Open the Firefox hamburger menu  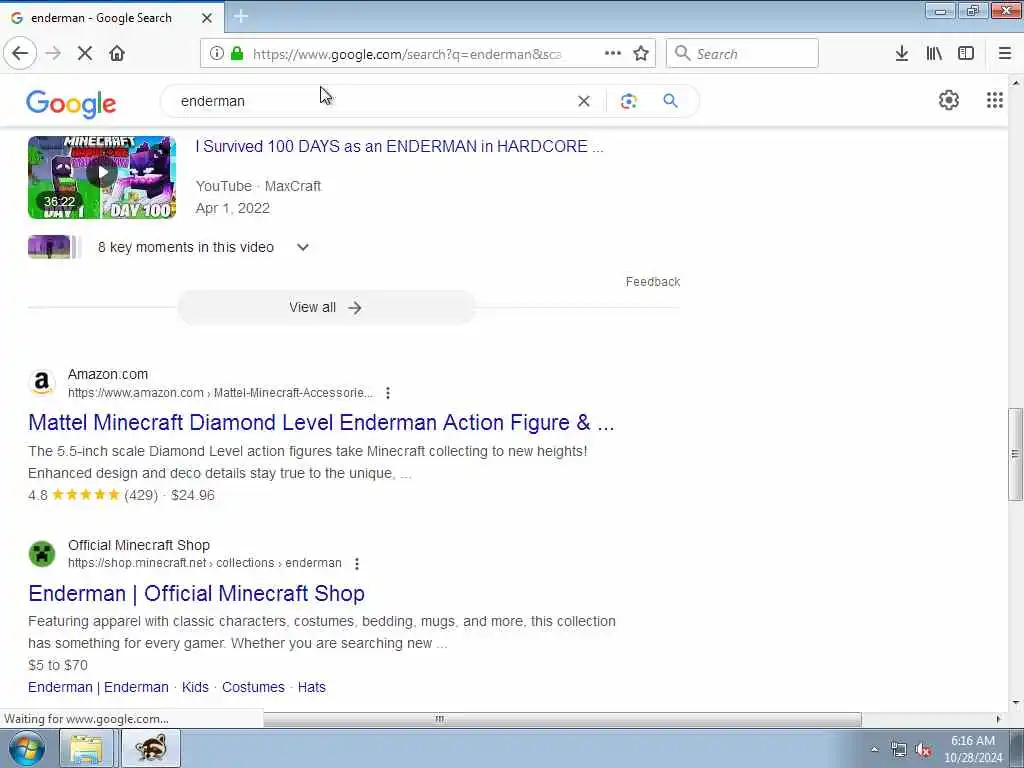pos(1005,54)
